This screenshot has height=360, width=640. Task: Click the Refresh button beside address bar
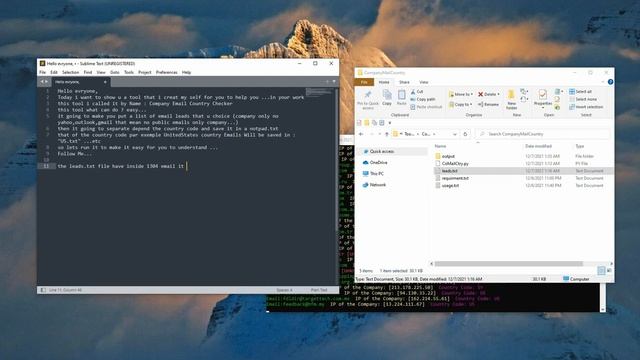[465, 134]
